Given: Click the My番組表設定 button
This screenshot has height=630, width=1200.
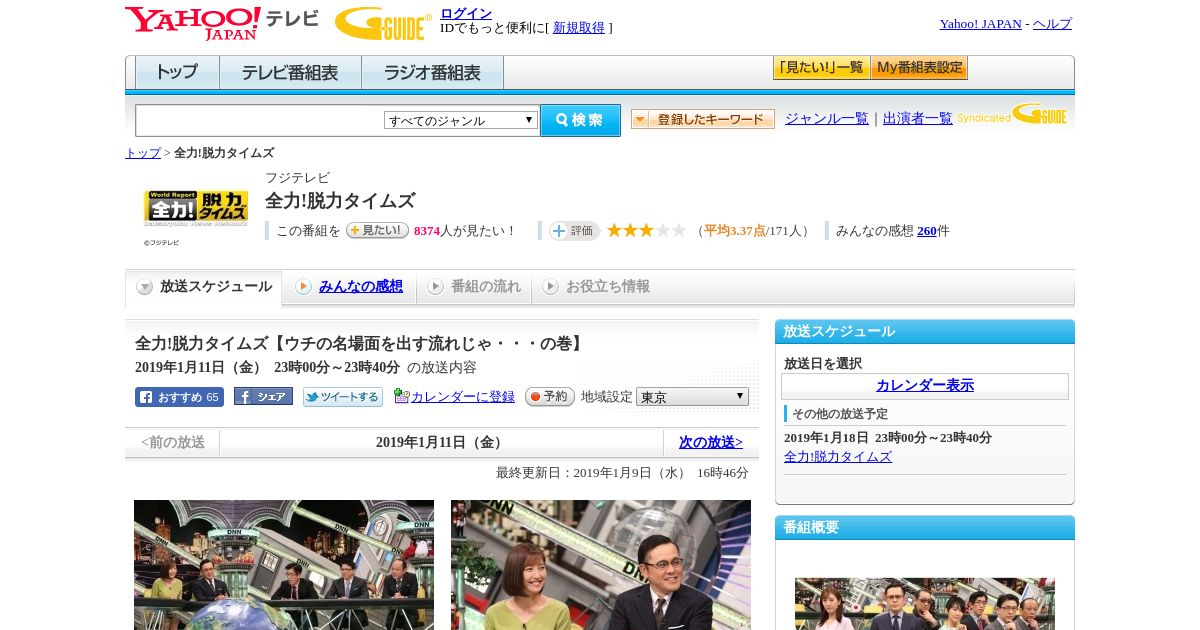Looking at the screenshot, I should (x=919, y=68).
